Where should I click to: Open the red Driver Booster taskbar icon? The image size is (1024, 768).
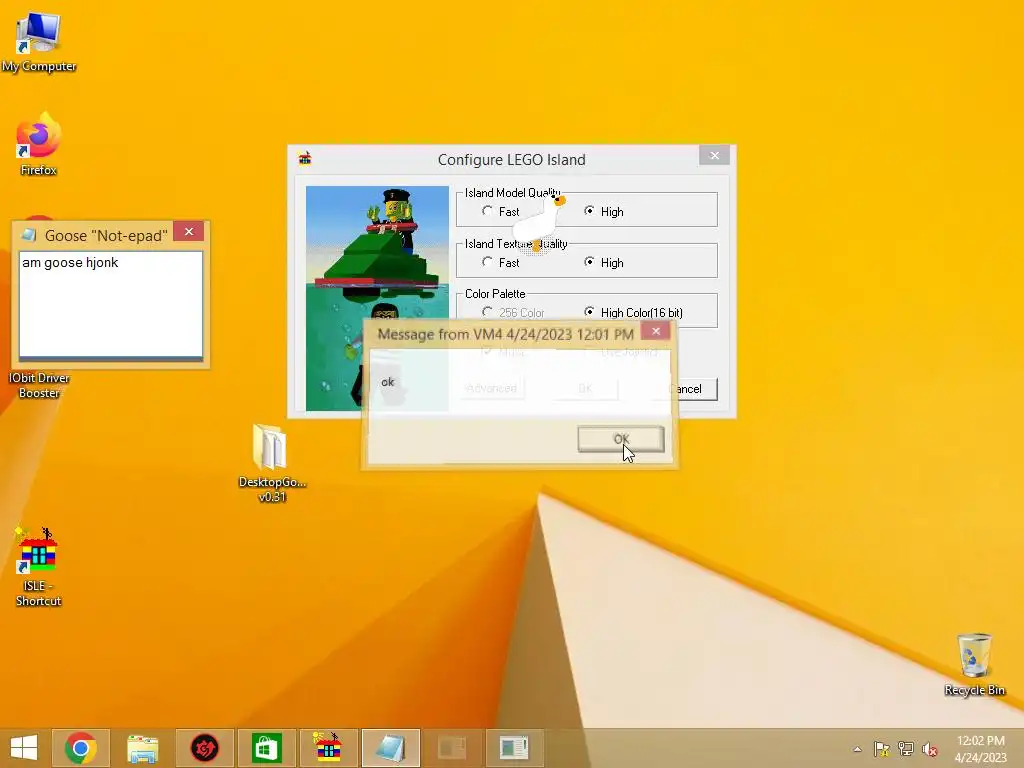tap(204, 748)
